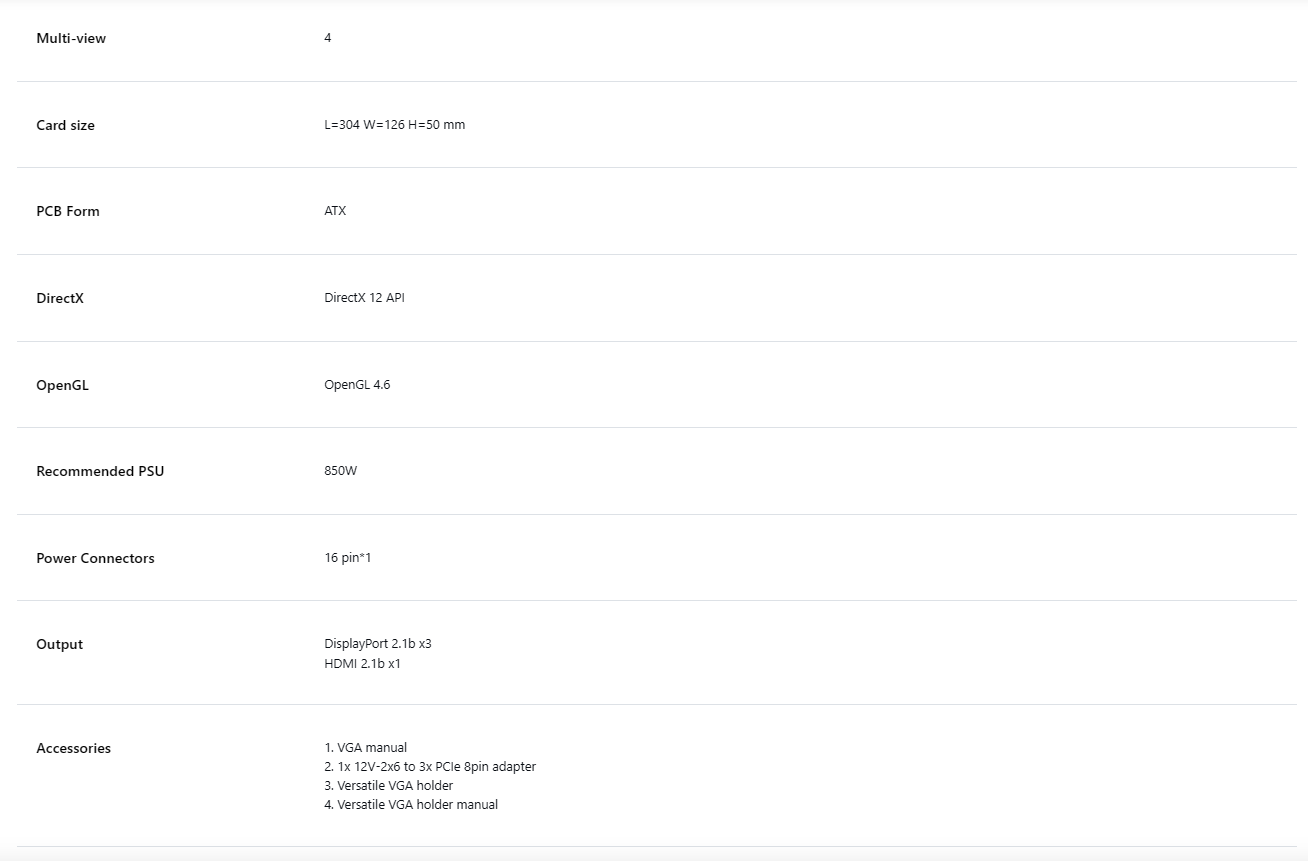Select the DirectX 12 API text
The width and height of the screenshot is (1308, 861).
point(365,298)
